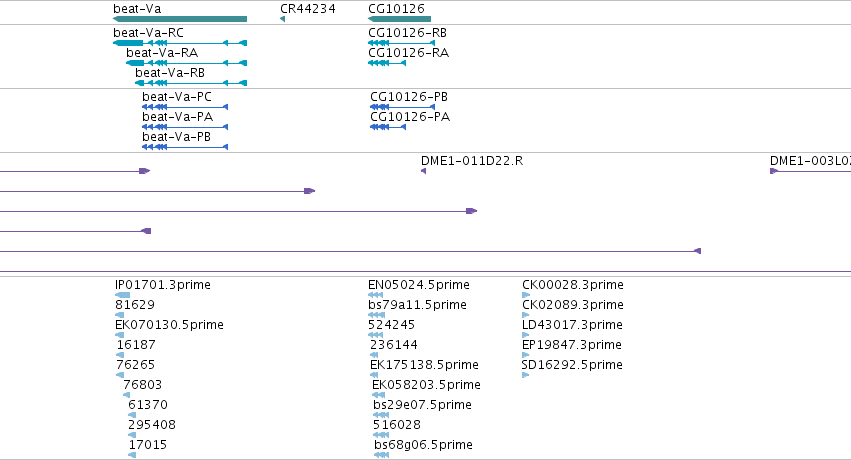Viewport: 851px width, 460px height.
Task: Select IP01701.3prime EST label
Action: click(163, 285)
